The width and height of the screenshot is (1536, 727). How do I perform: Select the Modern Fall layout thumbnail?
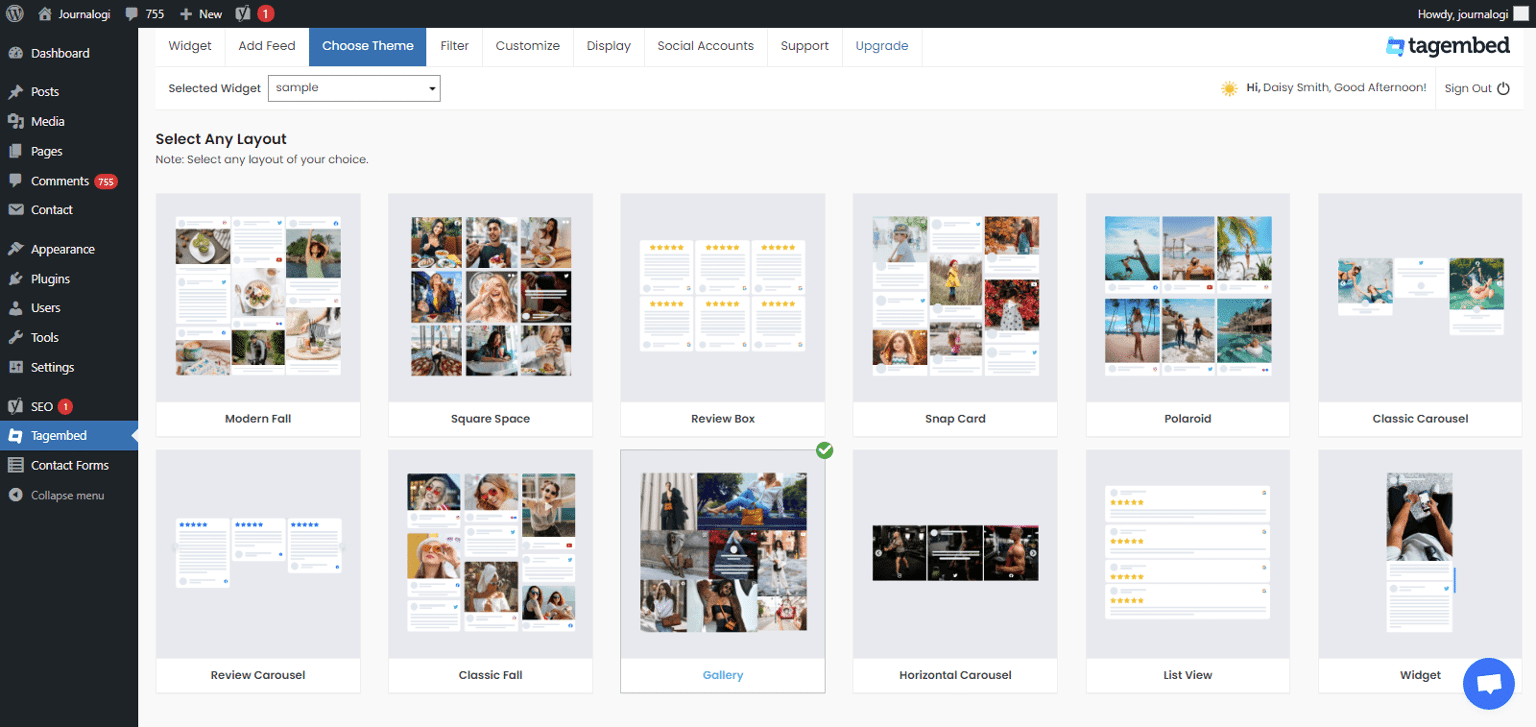click(258, 297)
